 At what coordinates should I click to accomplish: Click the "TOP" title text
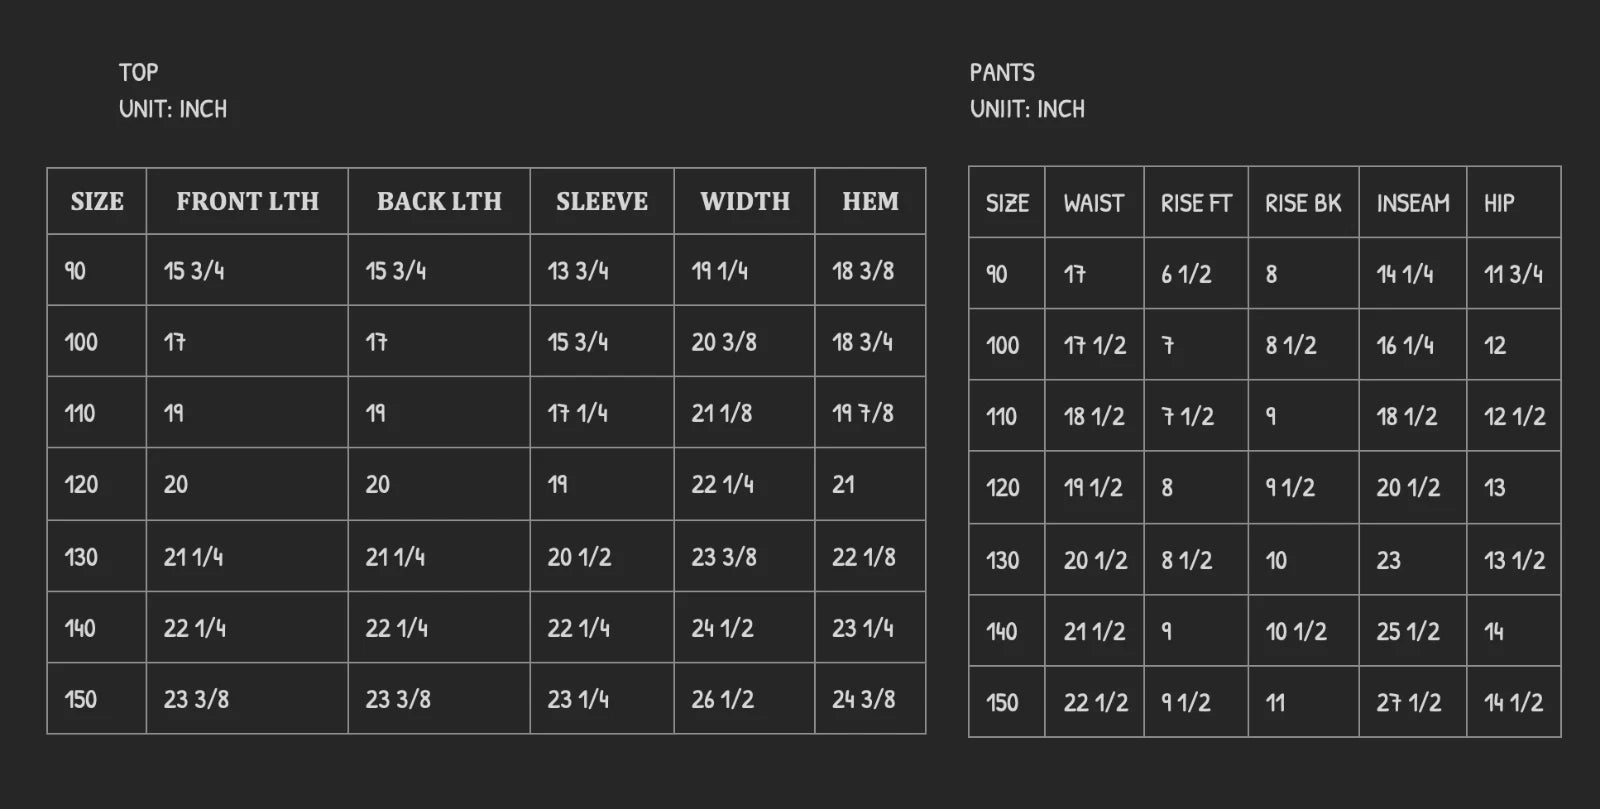[138, 73]
